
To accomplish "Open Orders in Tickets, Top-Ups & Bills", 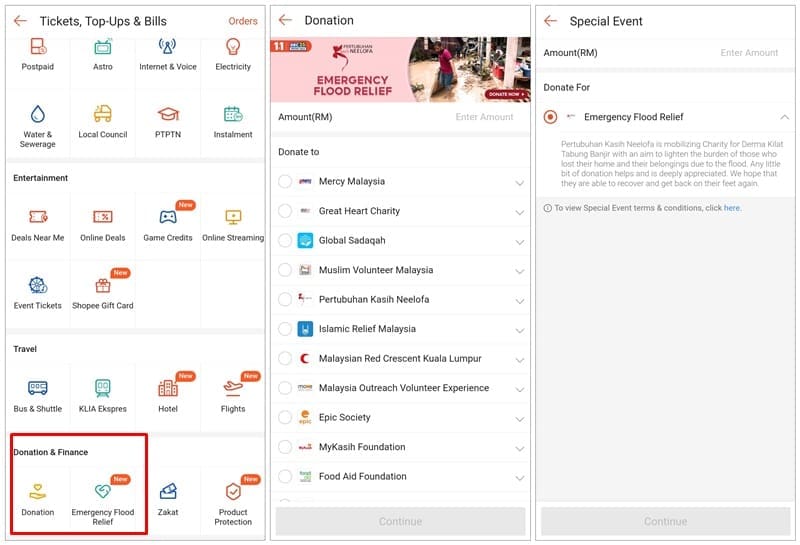I will tap(242, 21).
